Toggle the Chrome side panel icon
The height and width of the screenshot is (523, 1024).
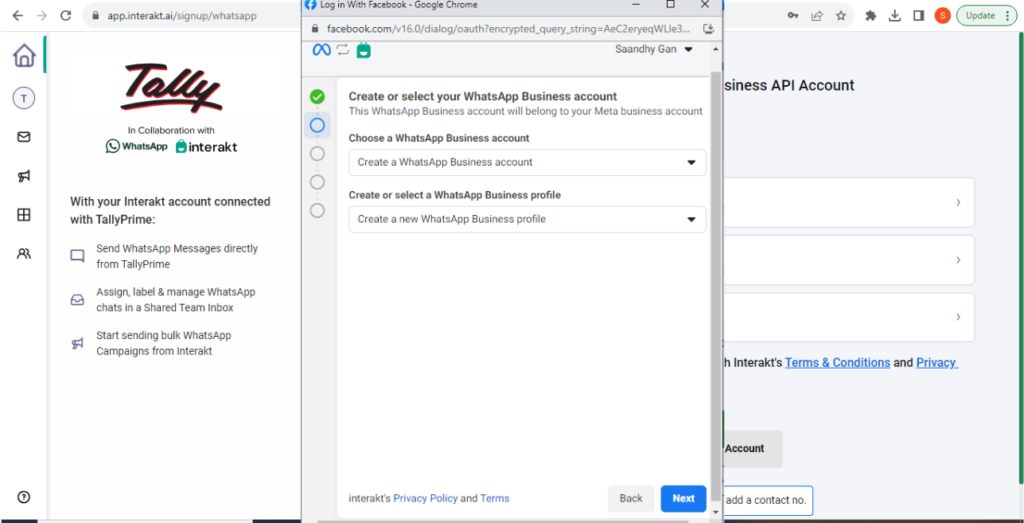(x=918, y=16)
